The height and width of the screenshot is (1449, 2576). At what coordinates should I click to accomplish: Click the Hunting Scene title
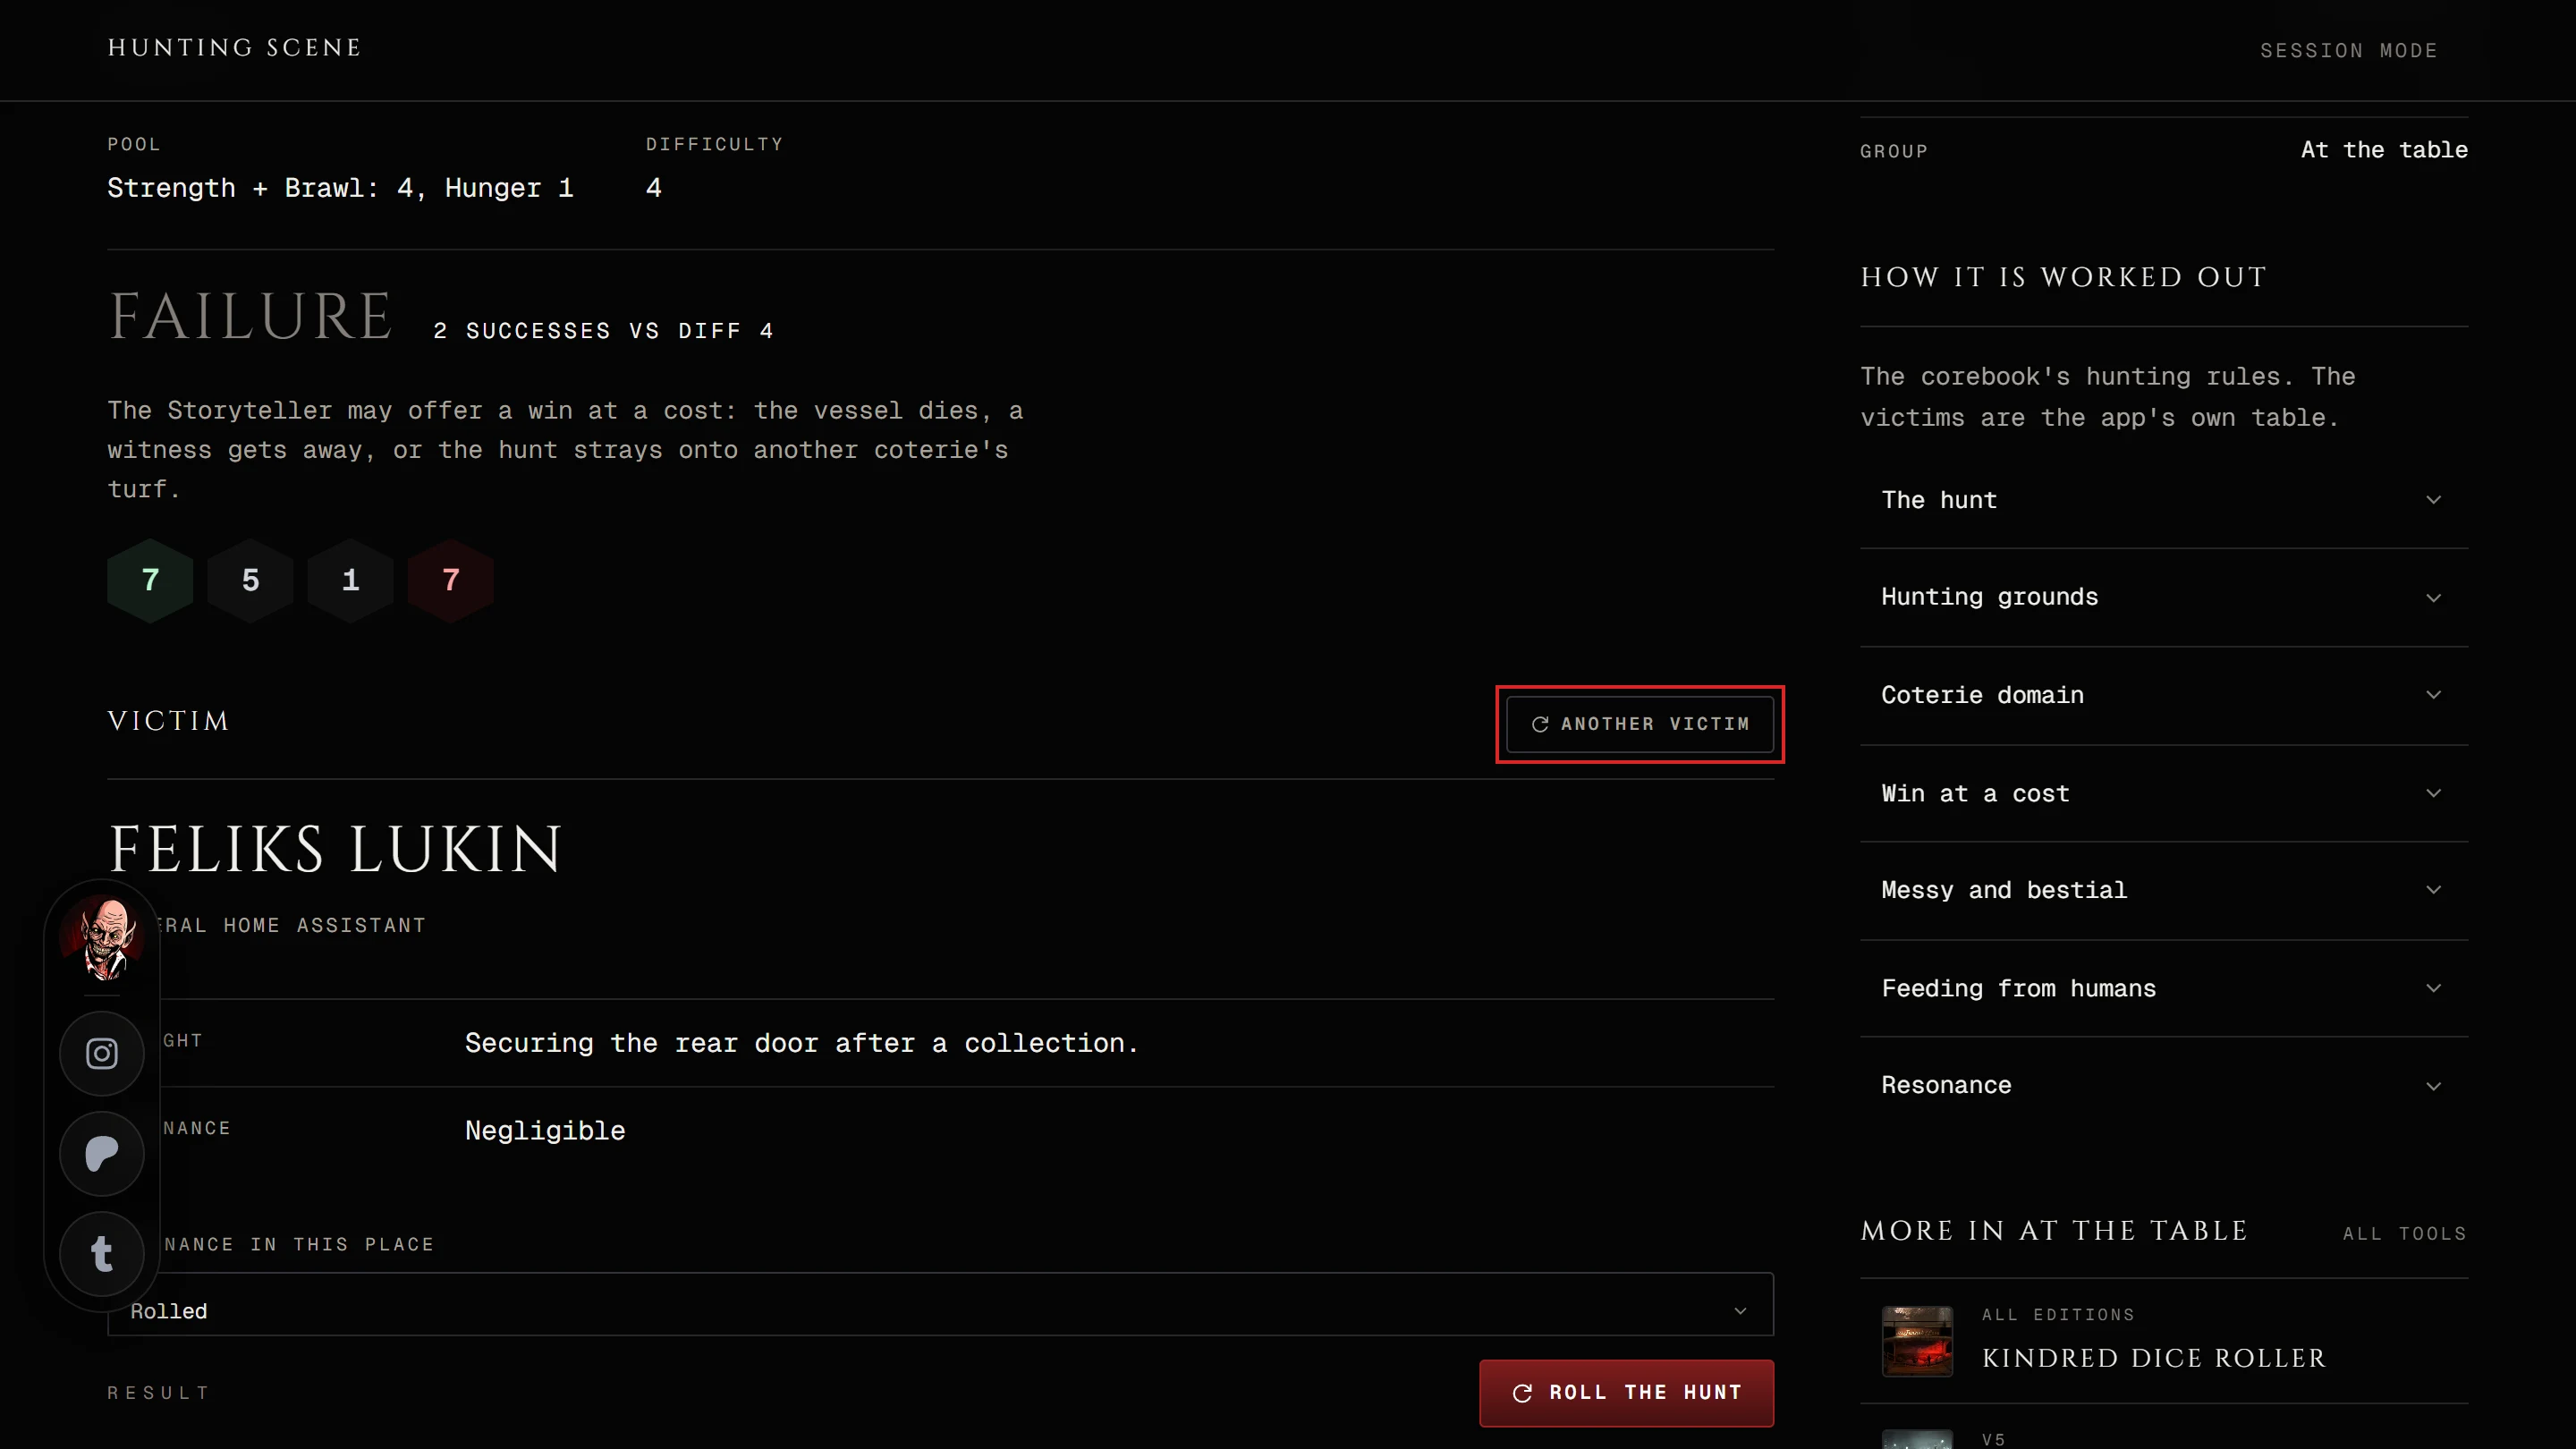point(234,47)
